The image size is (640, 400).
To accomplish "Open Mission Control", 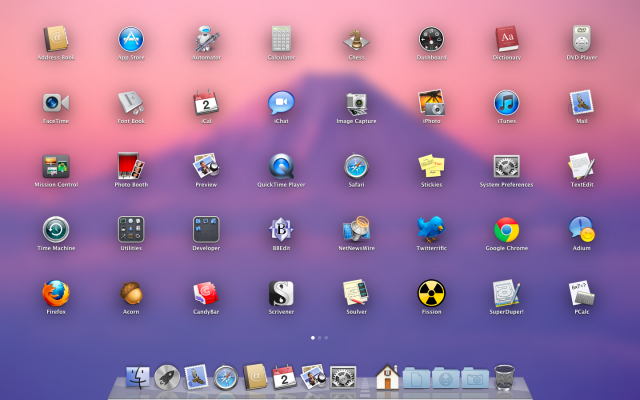I will click(x=56, y=166).
